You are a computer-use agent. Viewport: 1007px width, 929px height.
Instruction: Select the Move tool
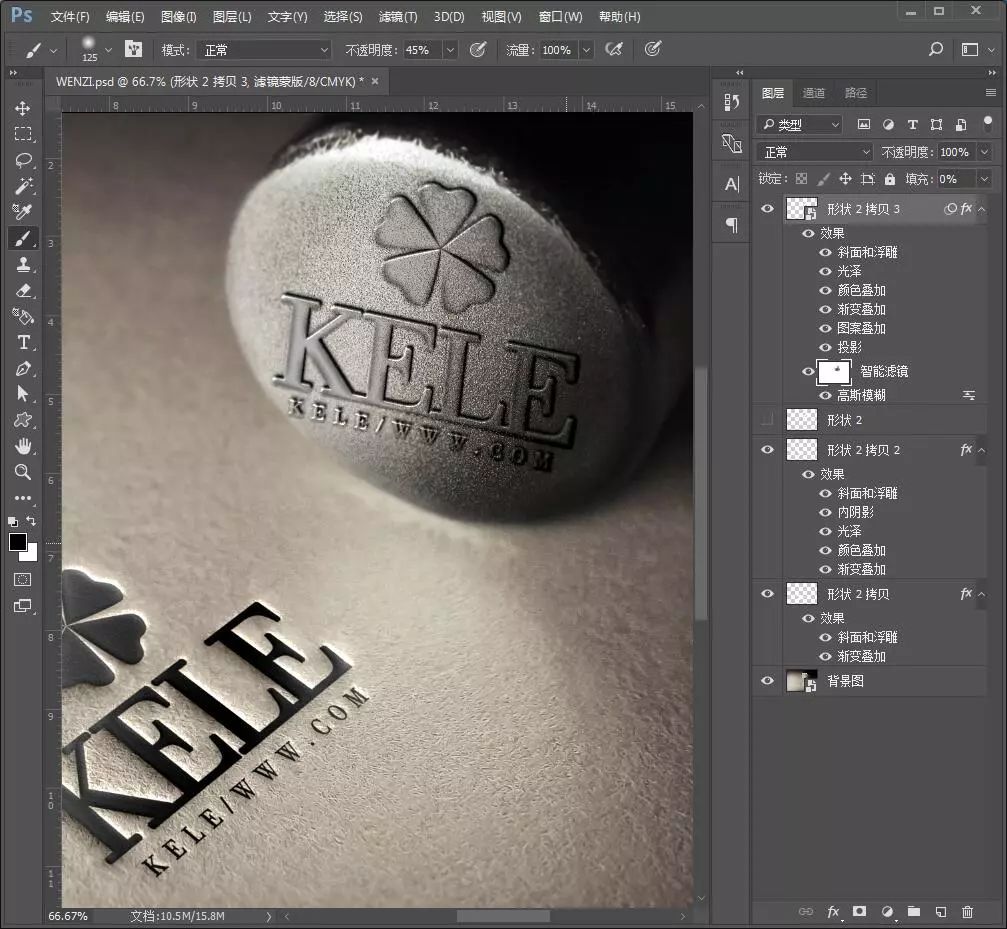[x=22, y=108]
